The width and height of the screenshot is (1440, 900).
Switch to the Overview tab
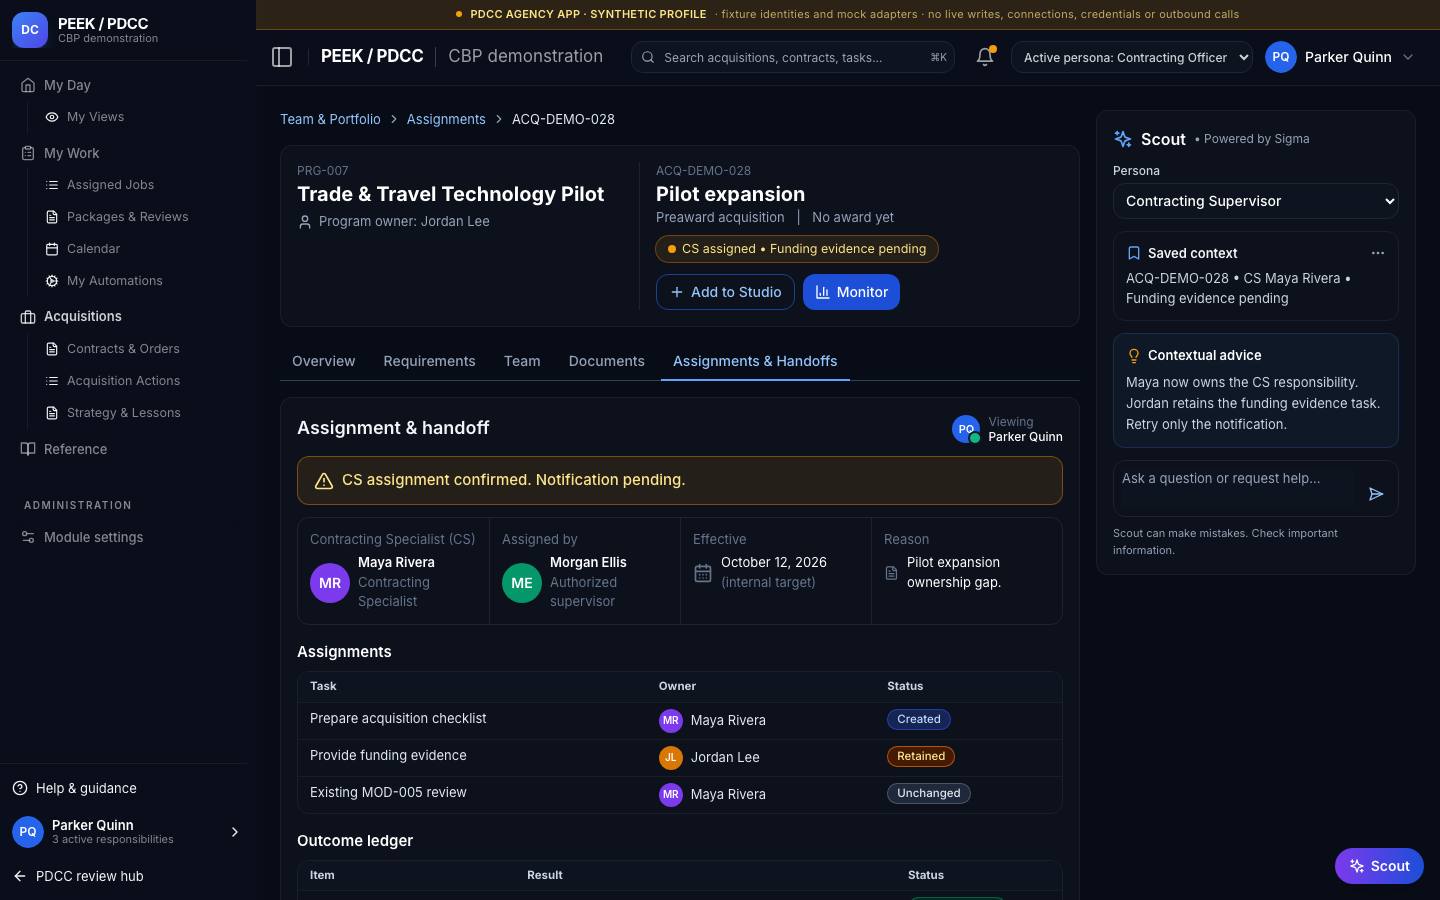point(323,361)
